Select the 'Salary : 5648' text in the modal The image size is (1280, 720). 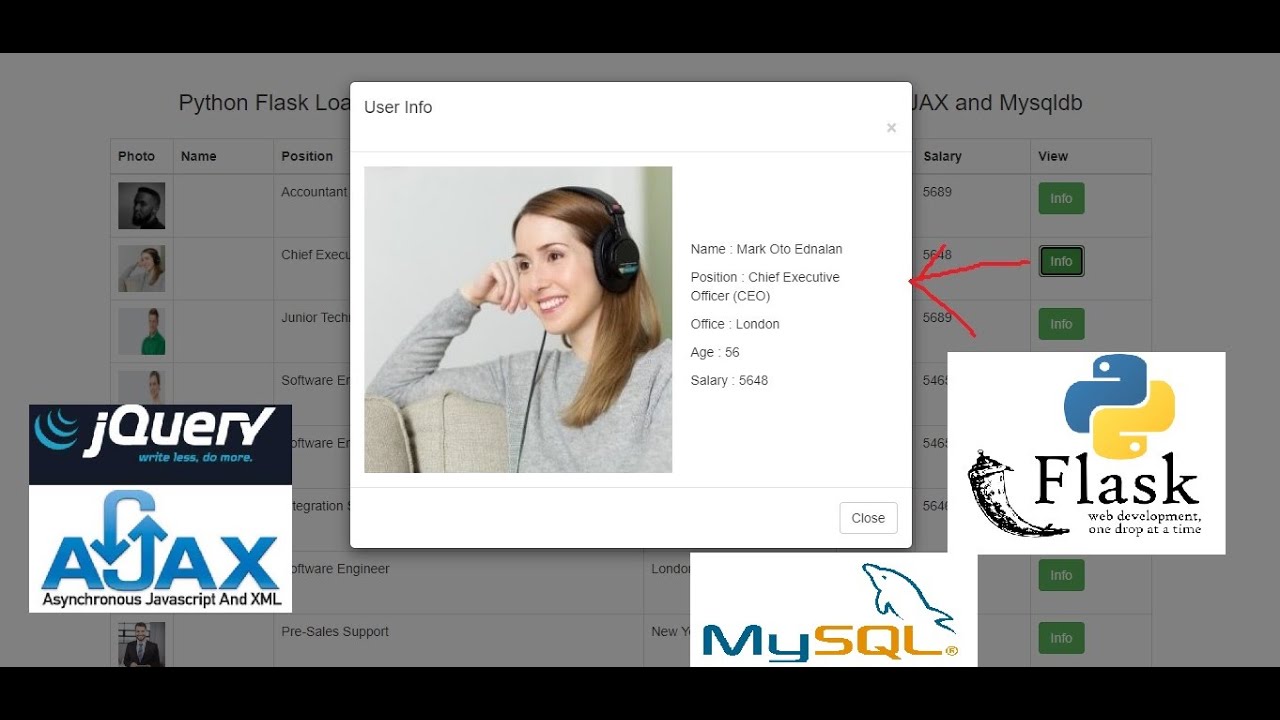729,380
